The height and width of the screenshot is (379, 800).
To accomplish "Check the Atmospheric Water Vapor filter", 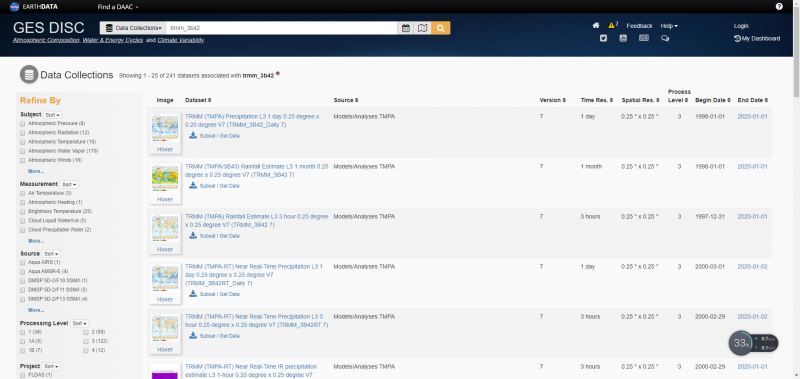I will pos(22,151).
